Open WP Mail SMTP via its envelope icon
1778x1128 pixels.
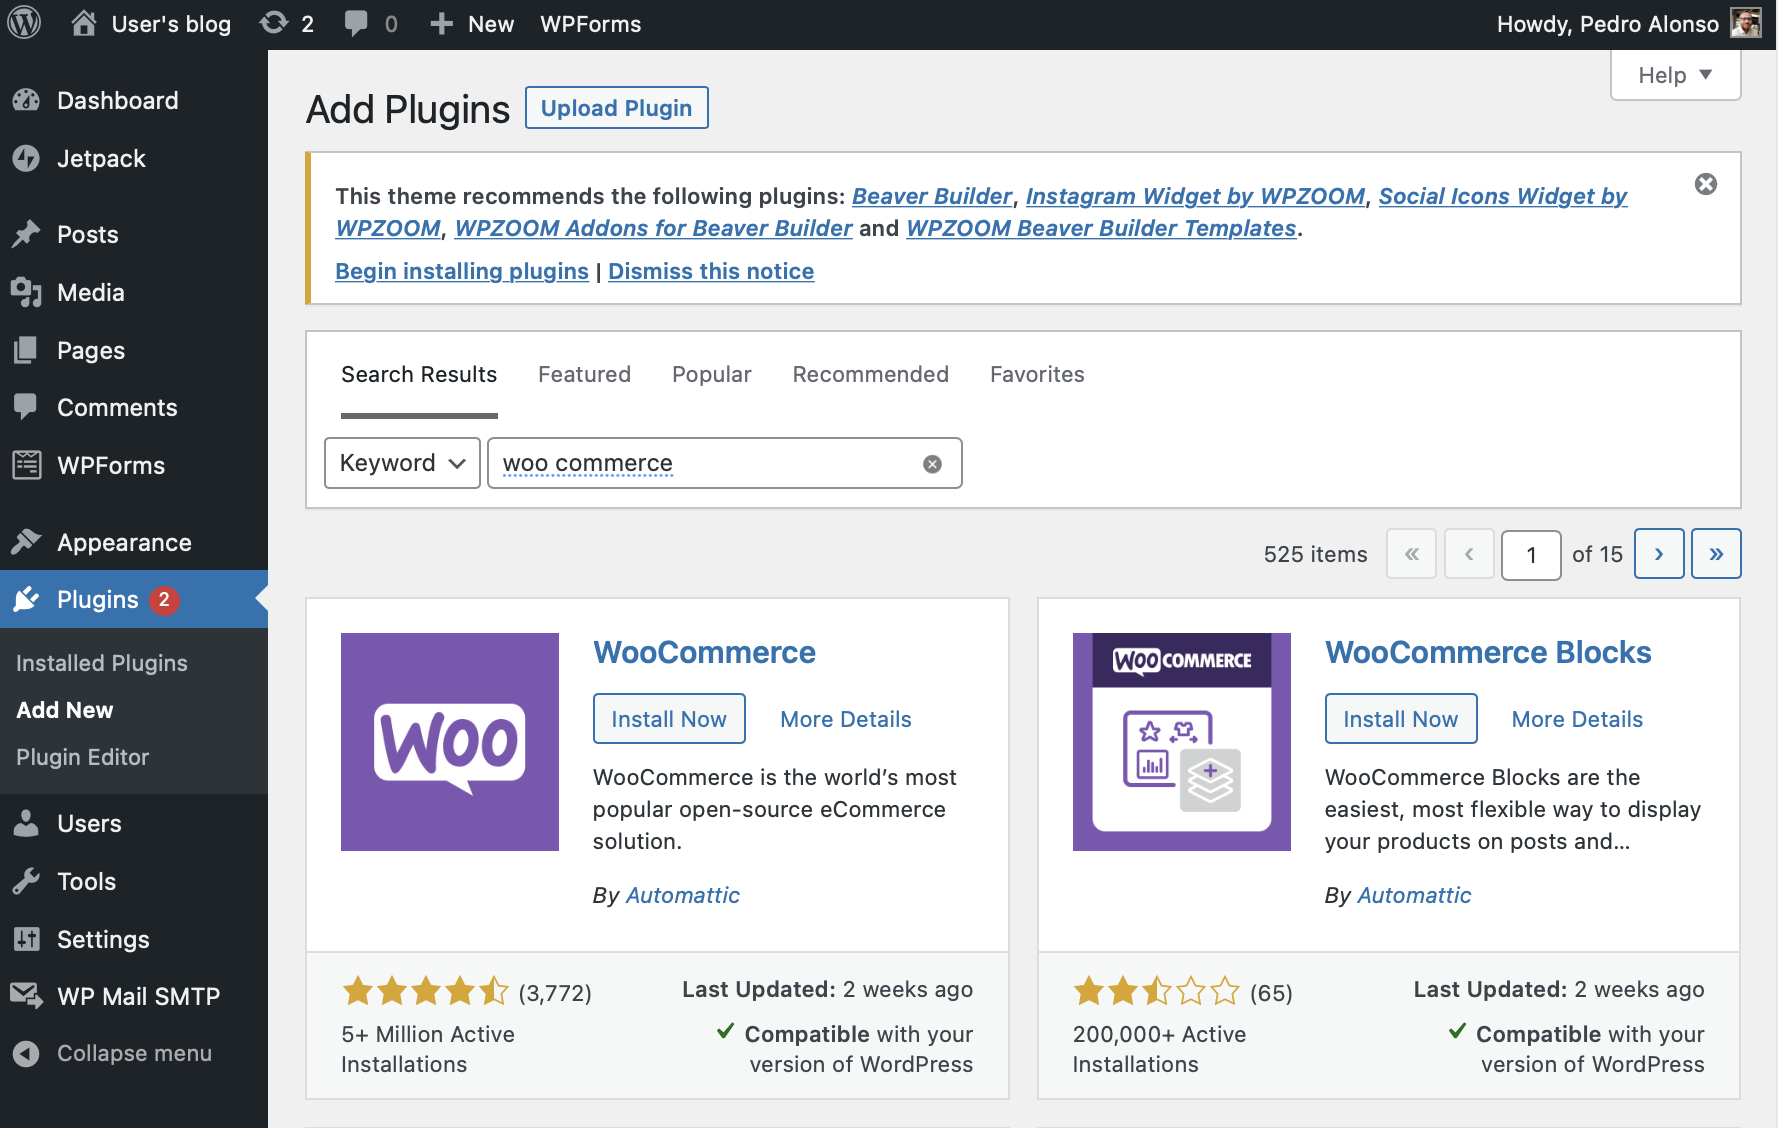coord(27,996)
